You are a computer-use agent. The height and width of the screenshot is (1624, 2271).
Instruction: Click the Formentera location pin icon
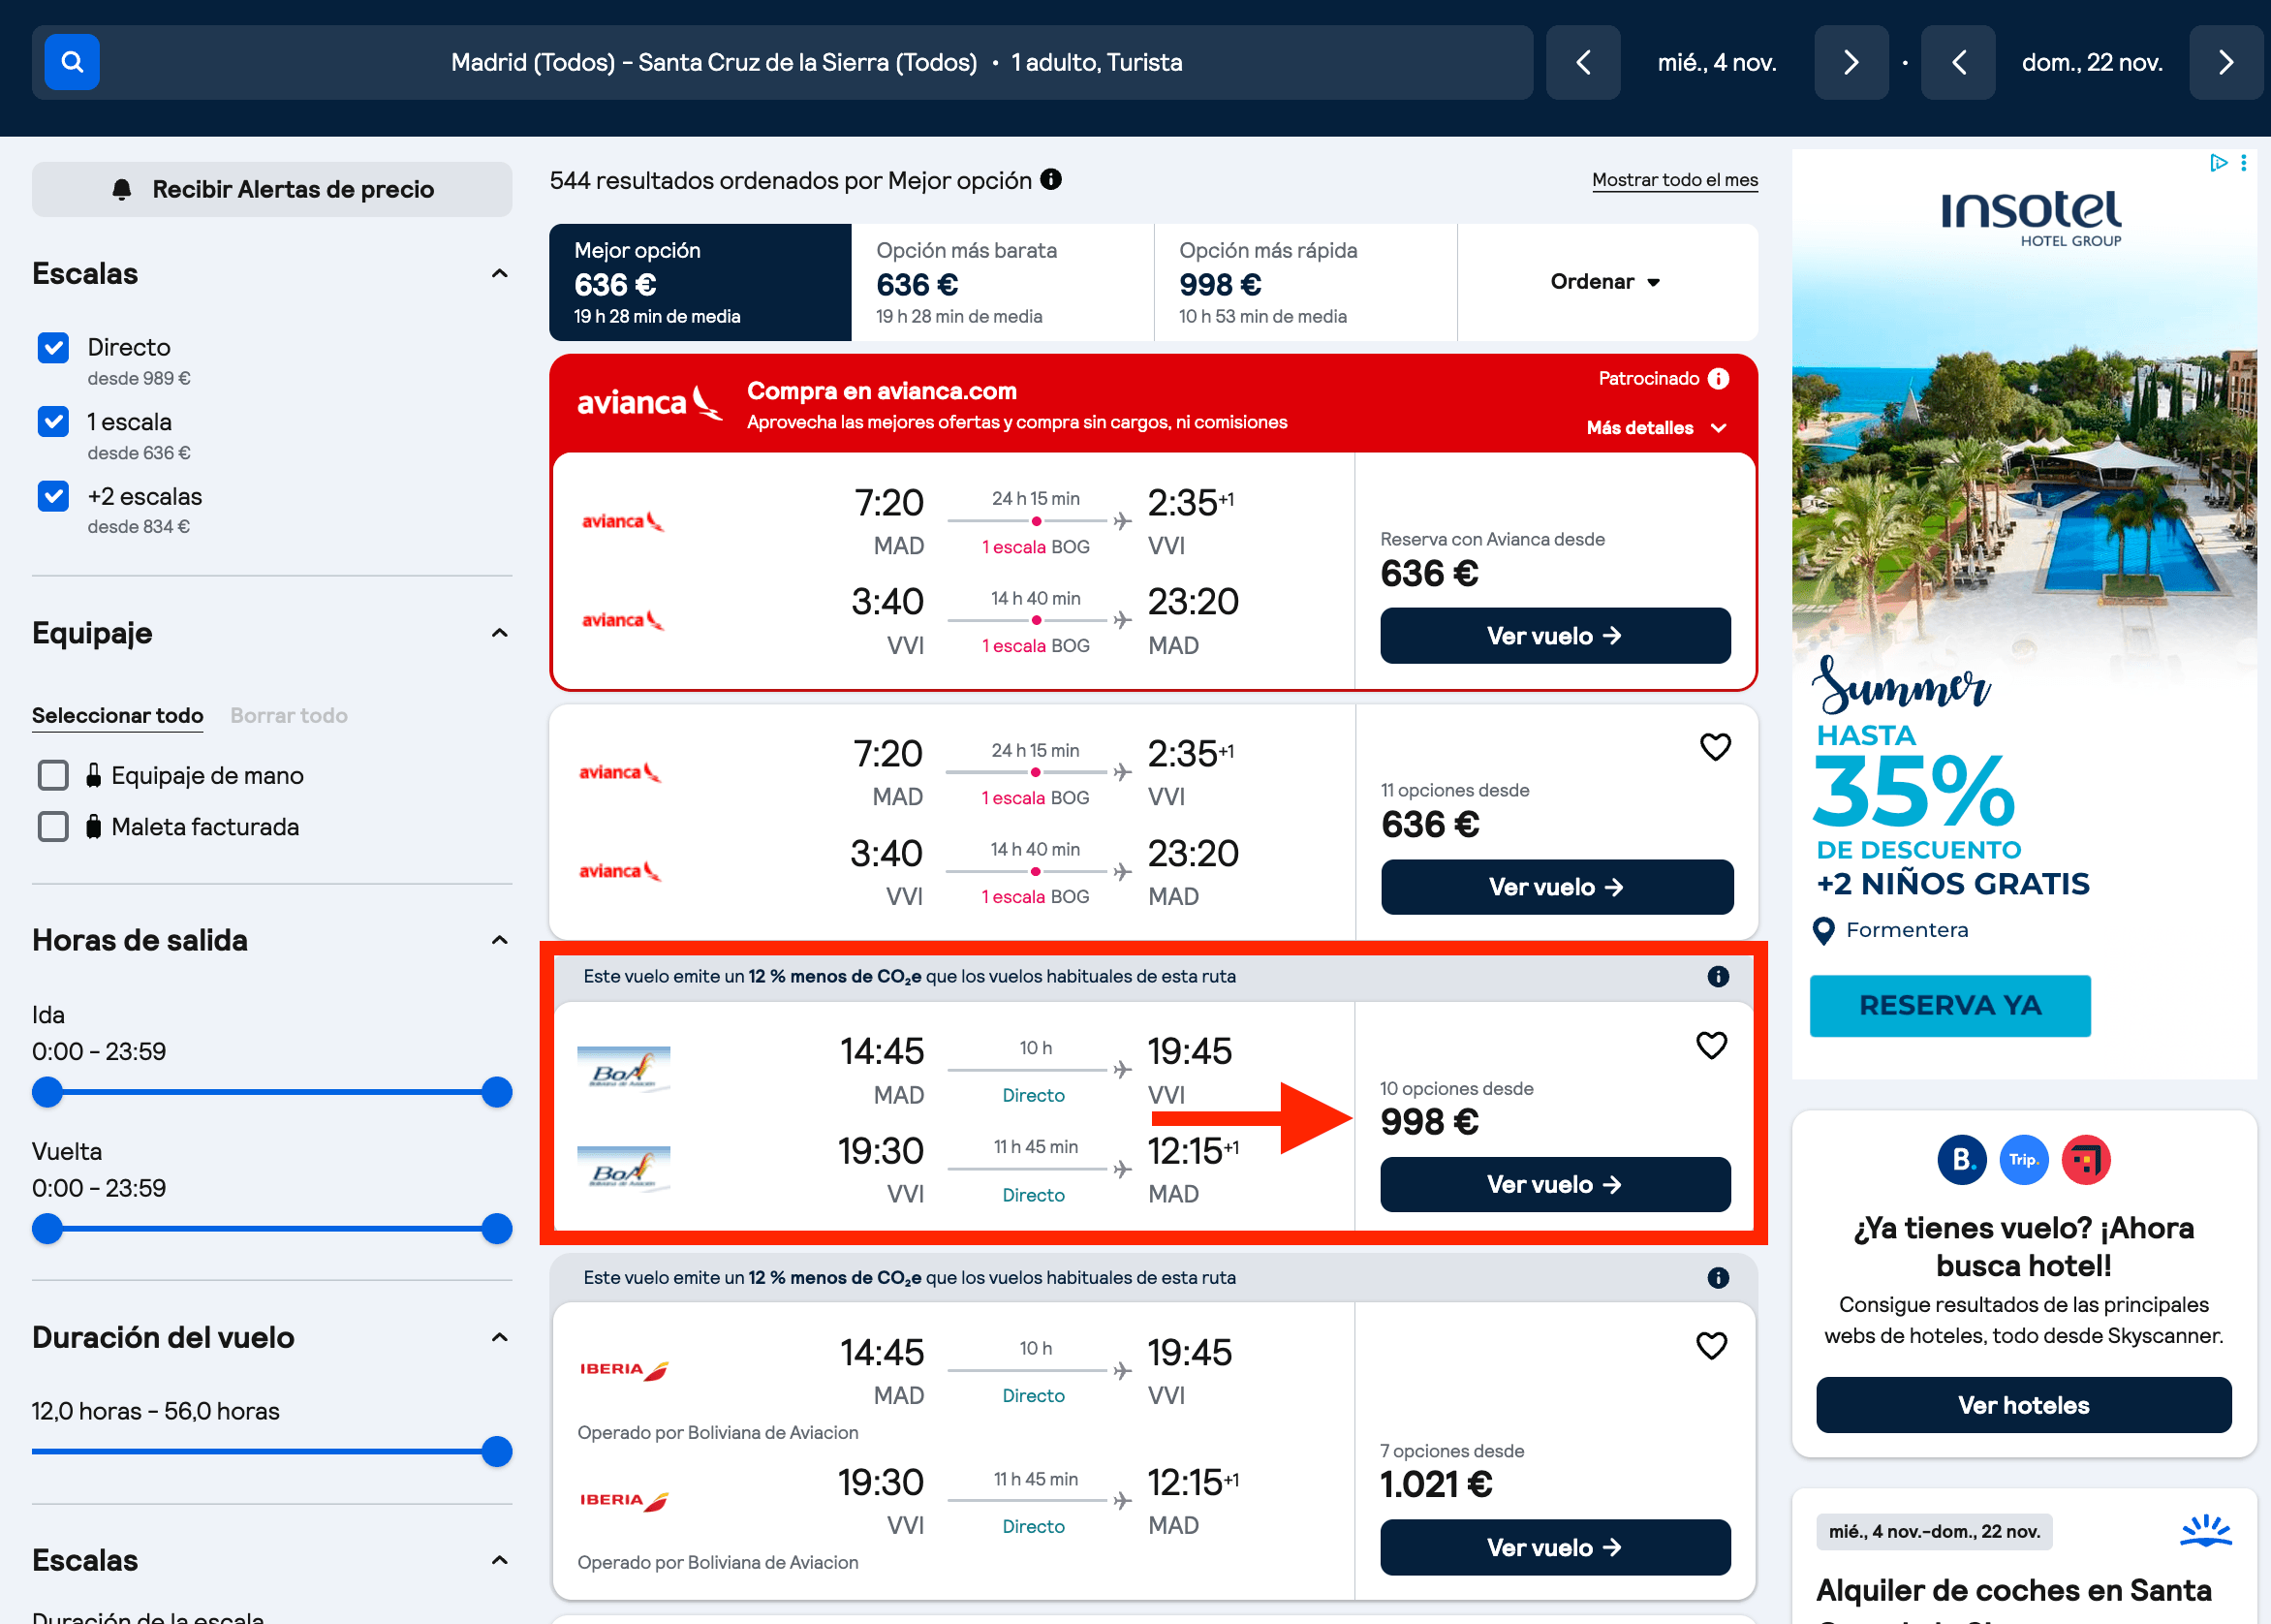tap(1824, 931)
